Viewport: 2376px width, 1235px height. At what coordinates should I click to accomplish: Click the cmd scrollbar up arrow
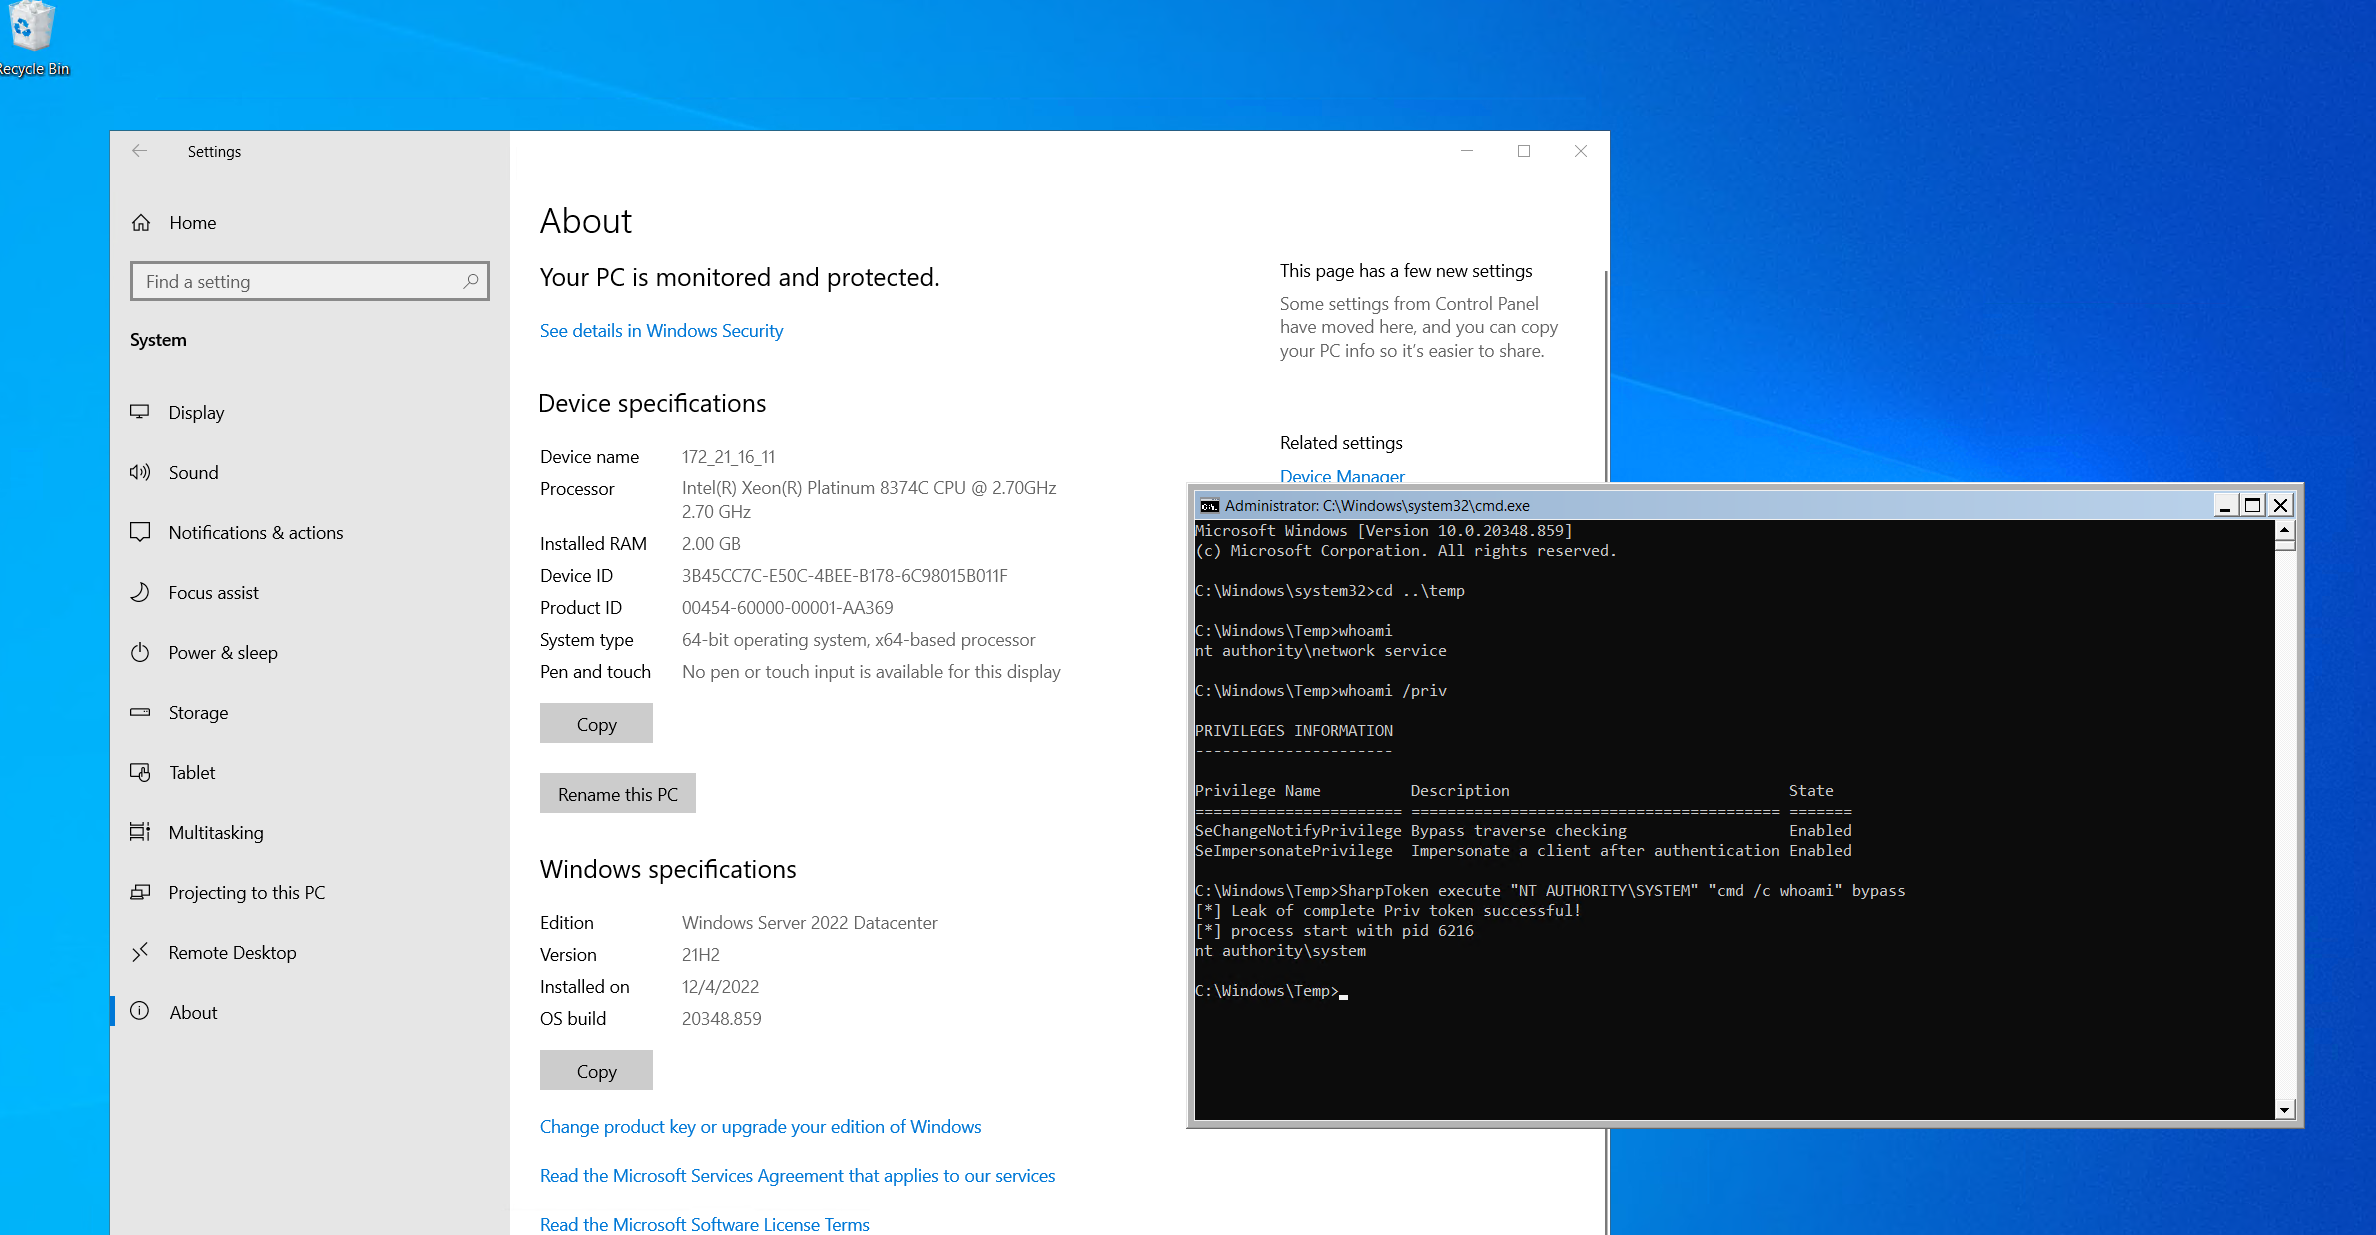point(2284,529)
